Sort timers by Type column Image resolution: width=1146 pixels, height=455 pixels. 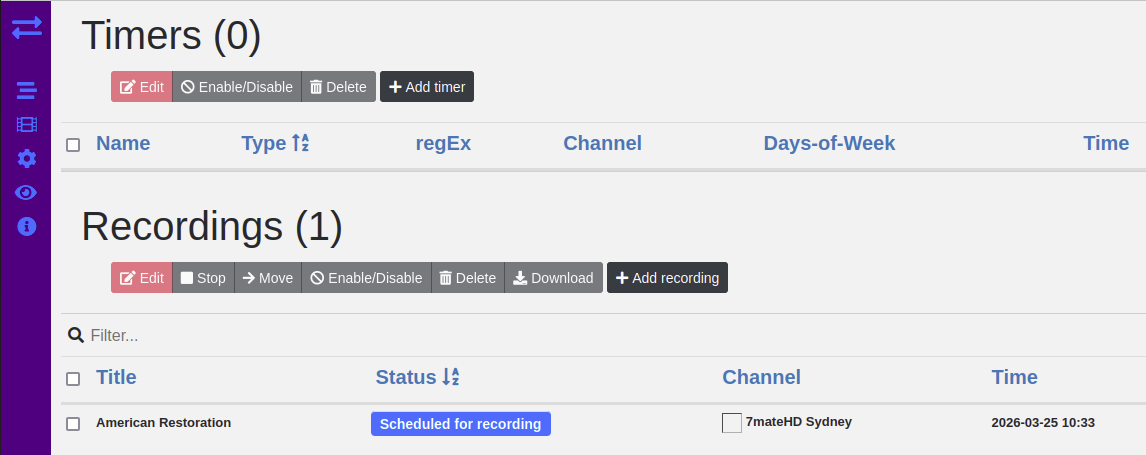(276, 143)
